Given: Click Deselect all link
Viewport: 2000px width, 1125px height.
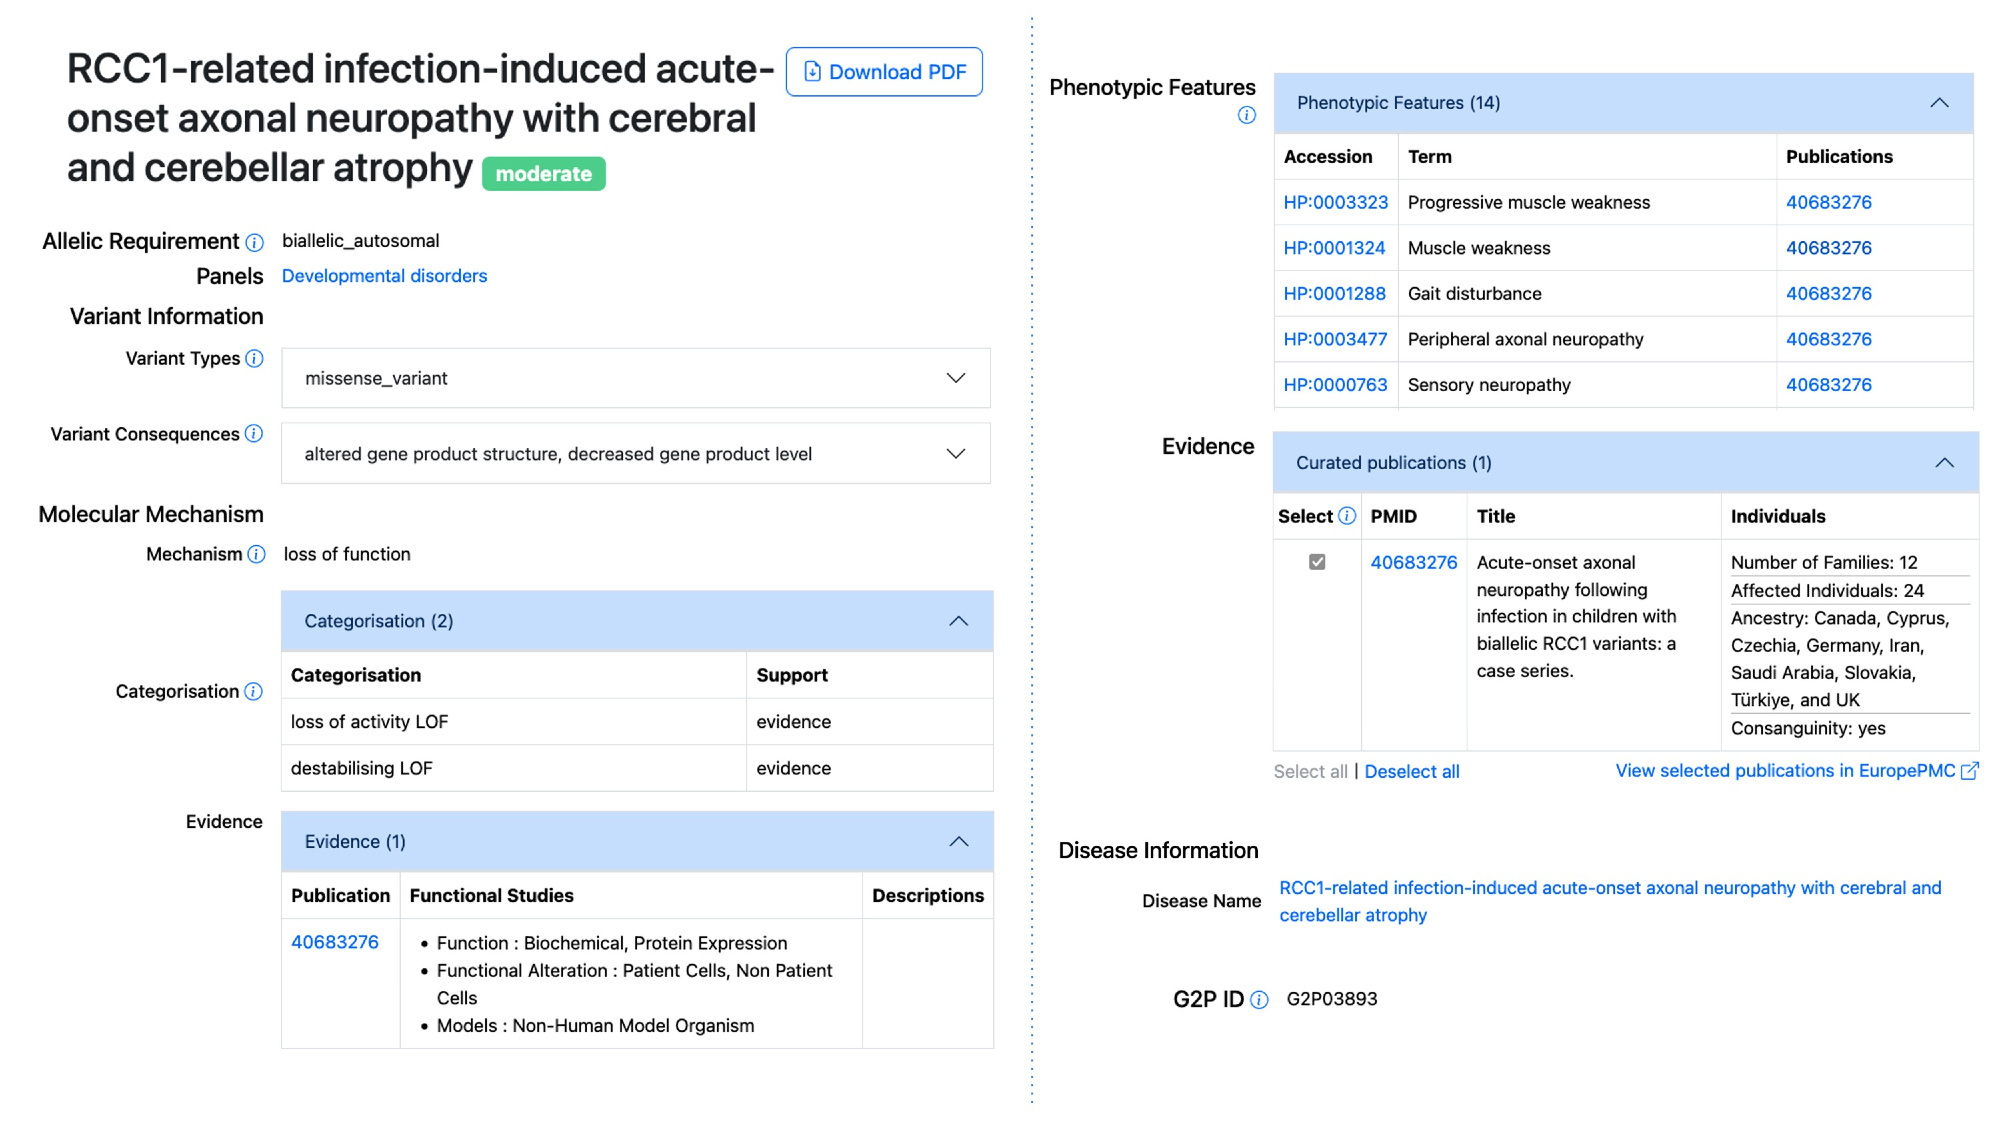Looking at the screenshot, I should point(1411,772).
